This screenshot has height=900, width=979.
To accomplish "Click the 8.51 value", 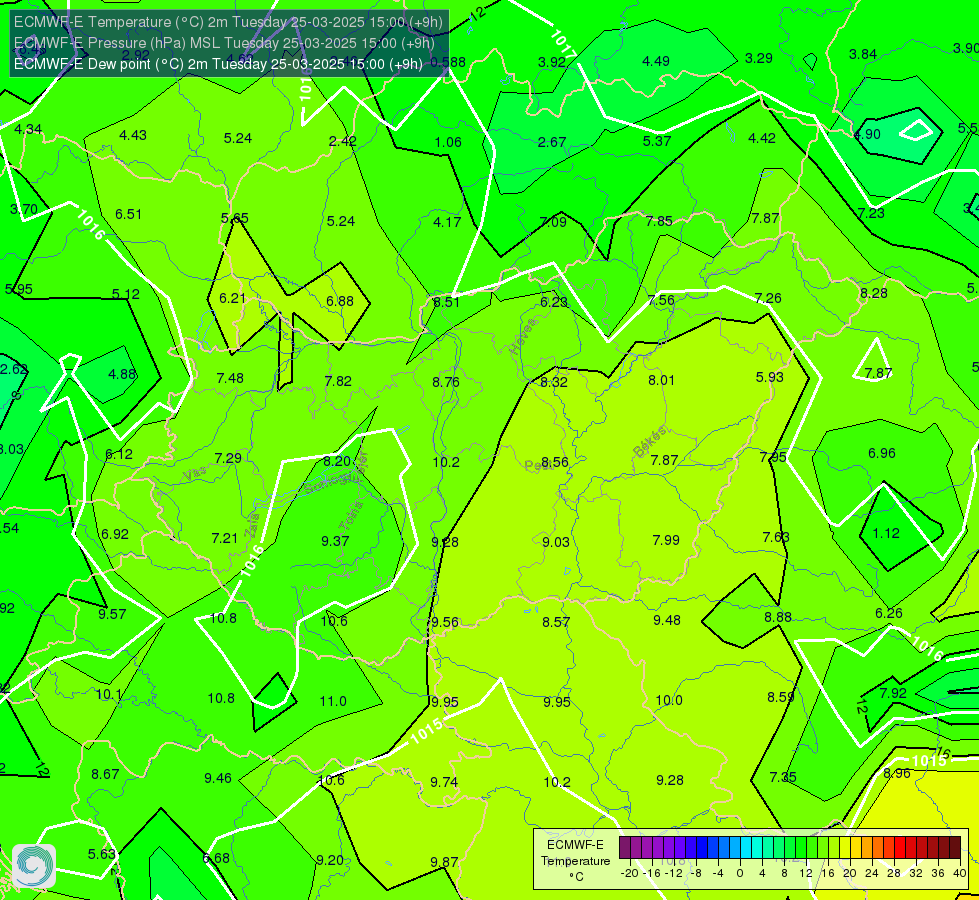I will (x=446, y=302).
